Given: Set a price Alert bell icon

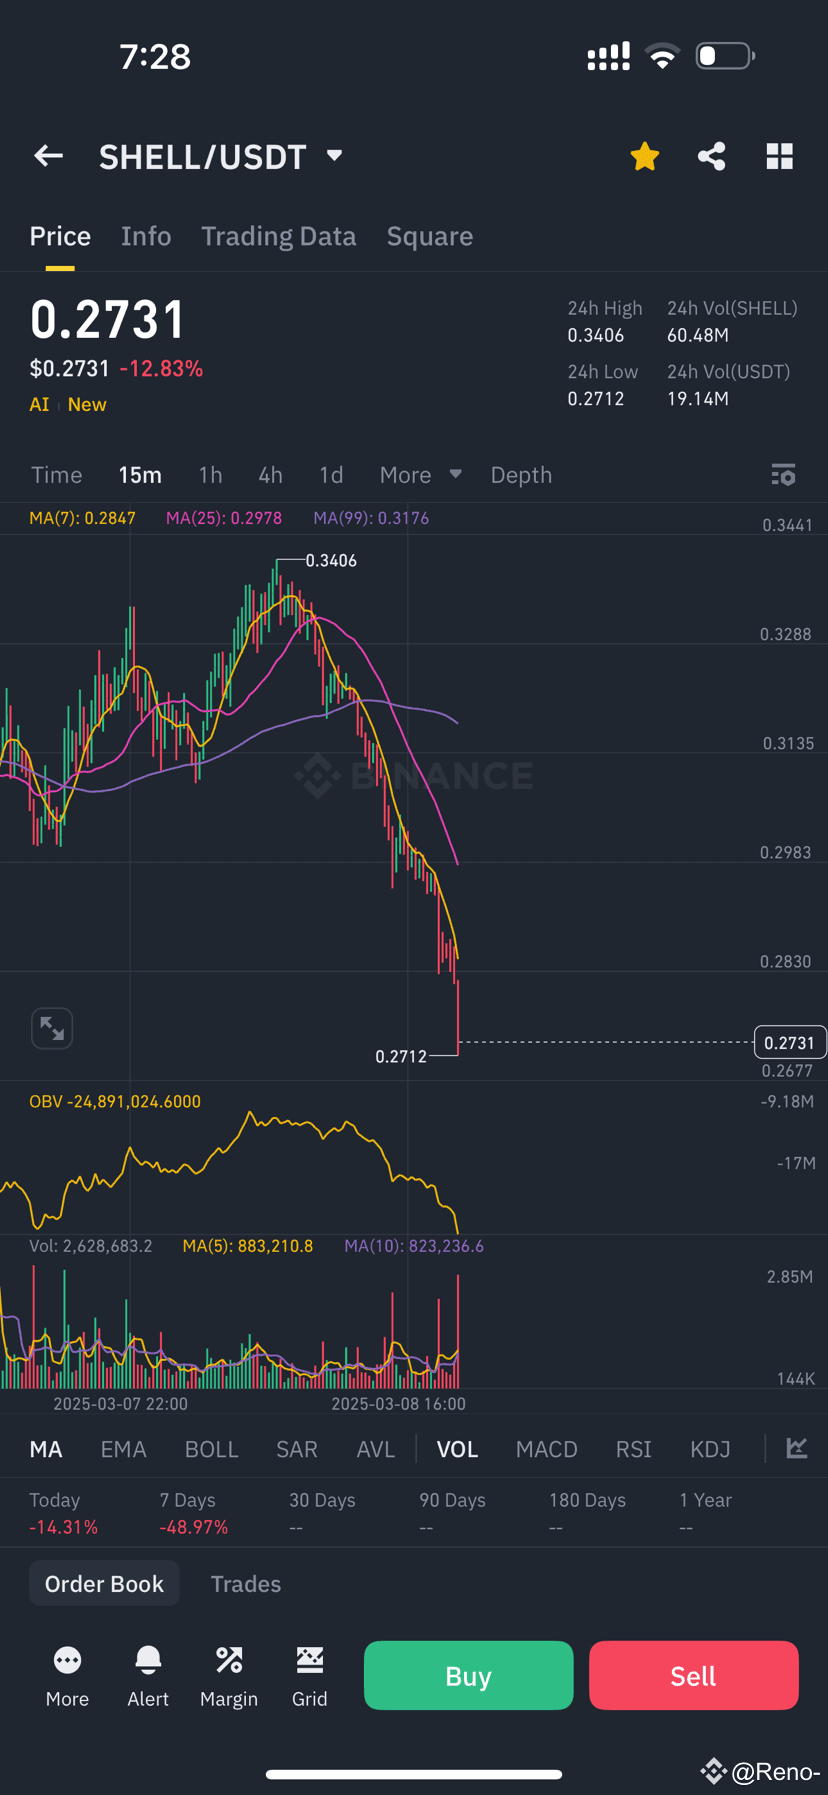Looking at the screenshot, I should coord(148,1661).
